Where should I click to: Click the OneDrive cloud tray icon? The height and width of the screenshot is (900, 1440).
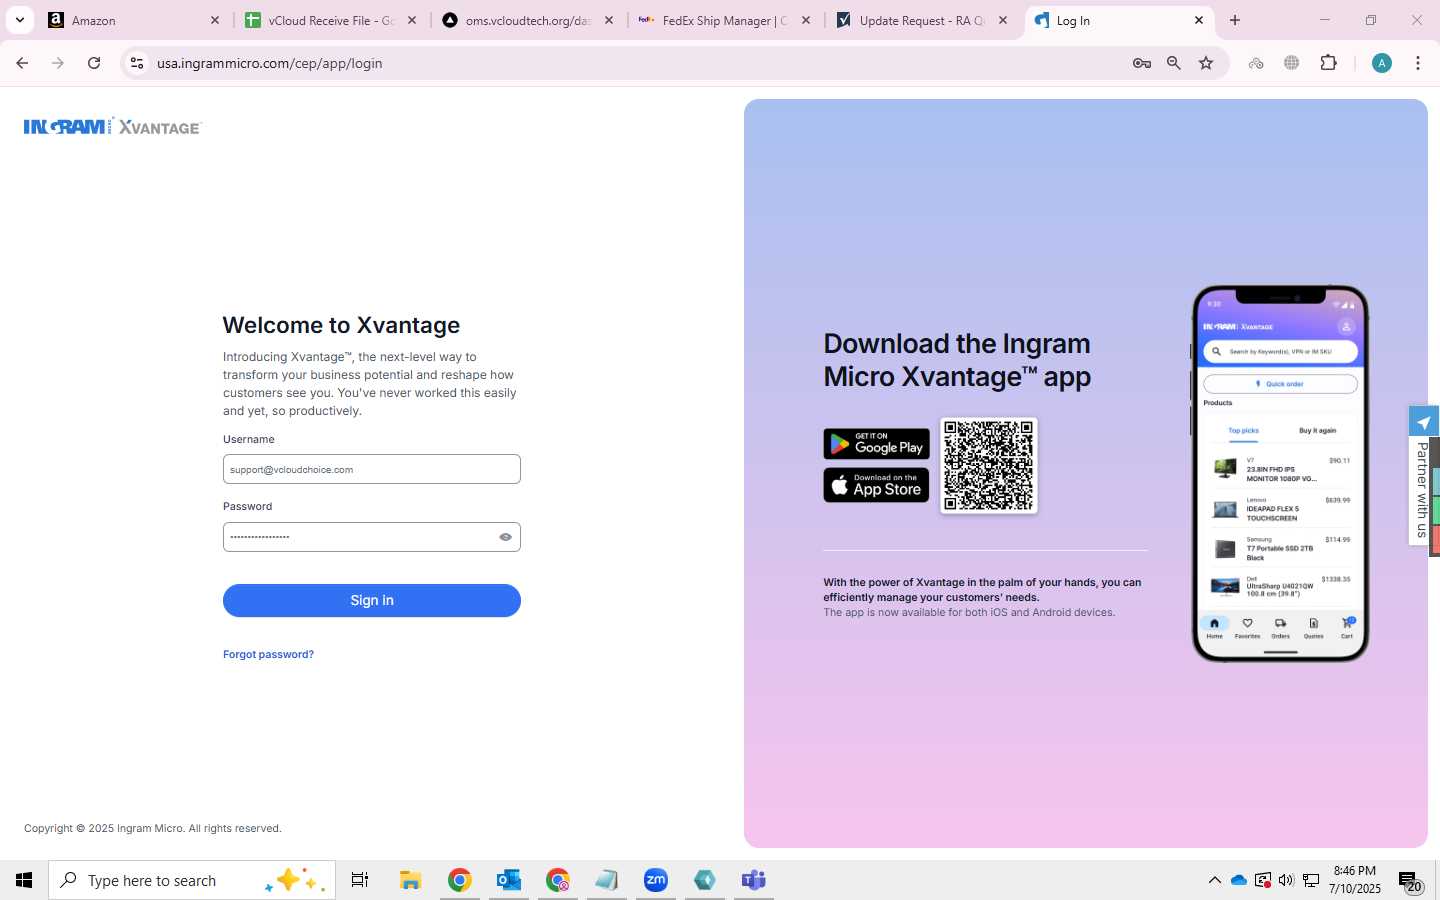pos(1239,880)
